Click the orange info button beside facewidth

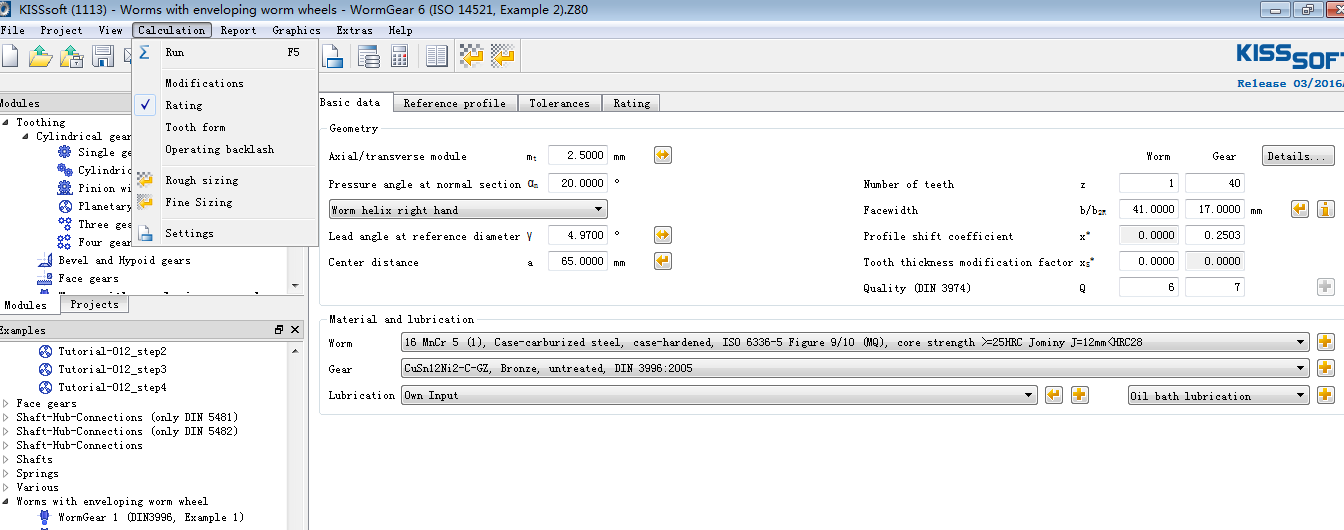1326,209
